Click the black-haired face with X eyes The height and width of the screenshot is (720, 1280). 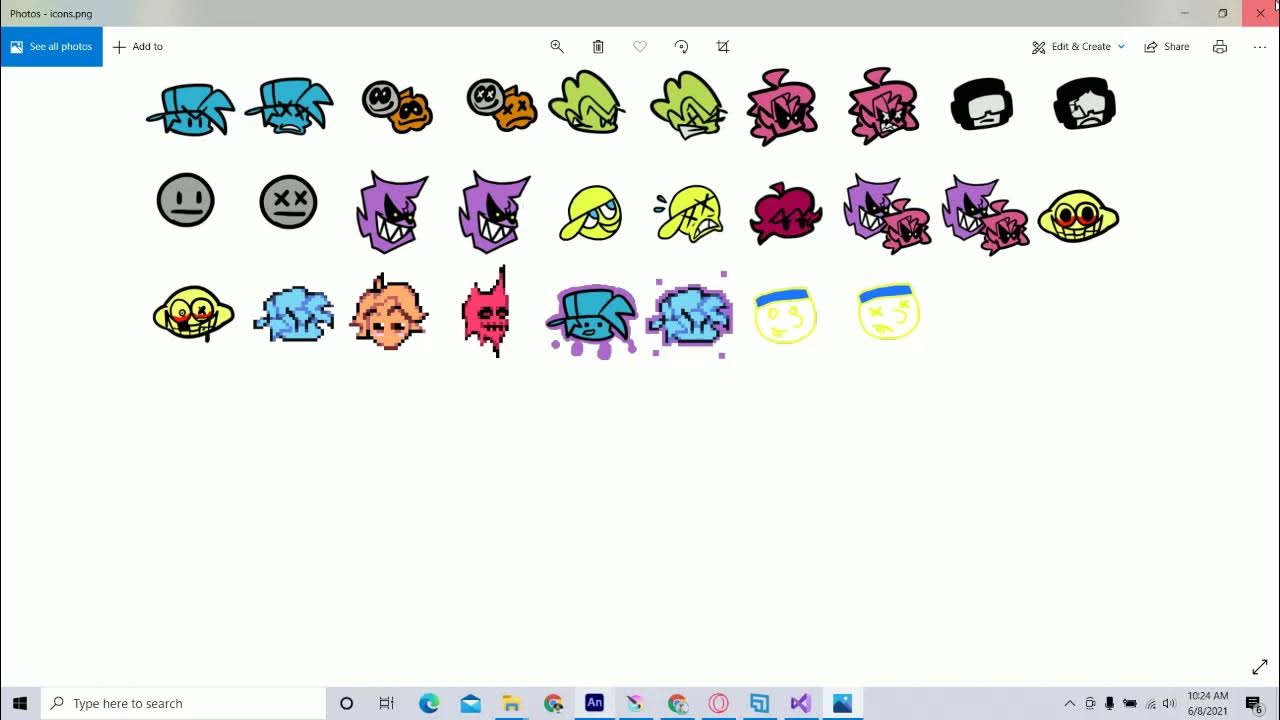(1085, 103)
